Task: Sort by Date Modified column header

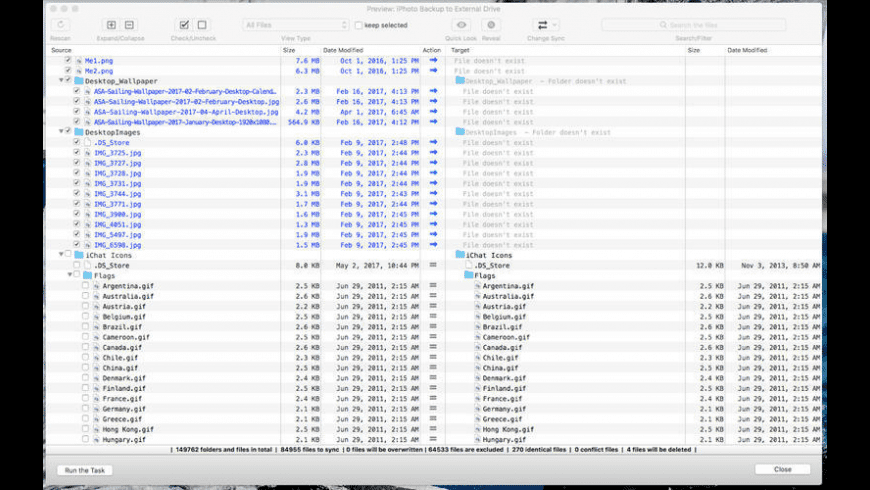Action: click(343, 49)
